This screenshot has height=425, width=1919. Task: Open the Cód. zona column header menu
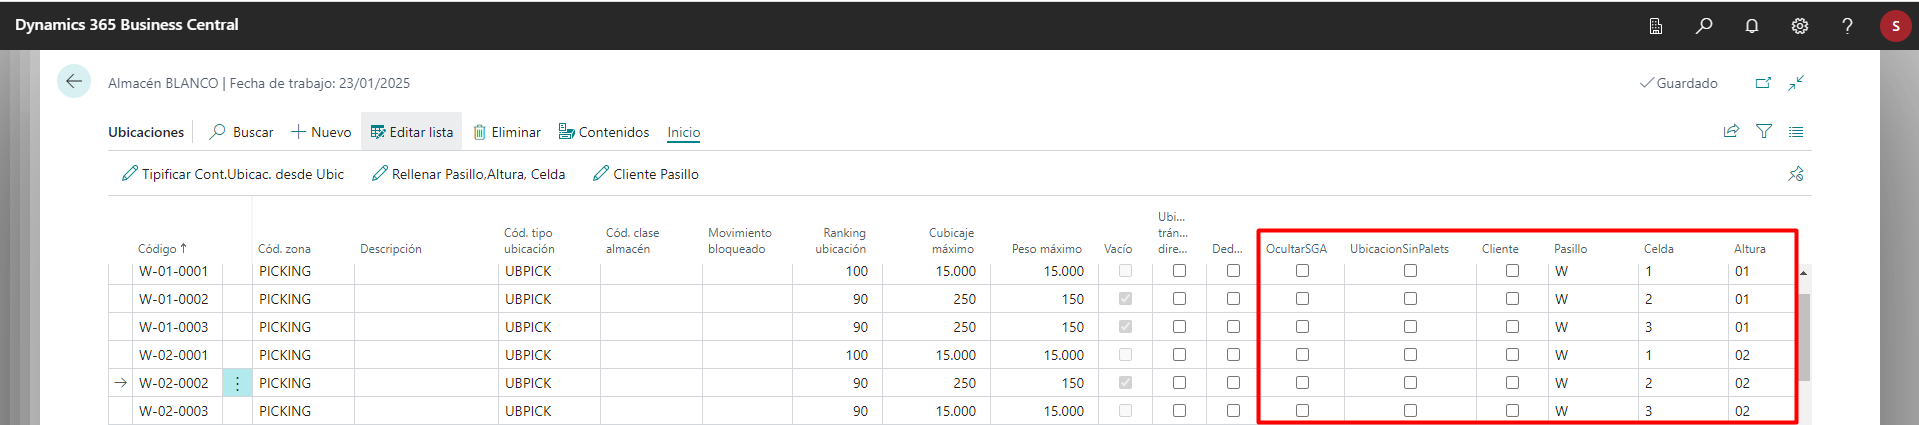coord(284,249)
